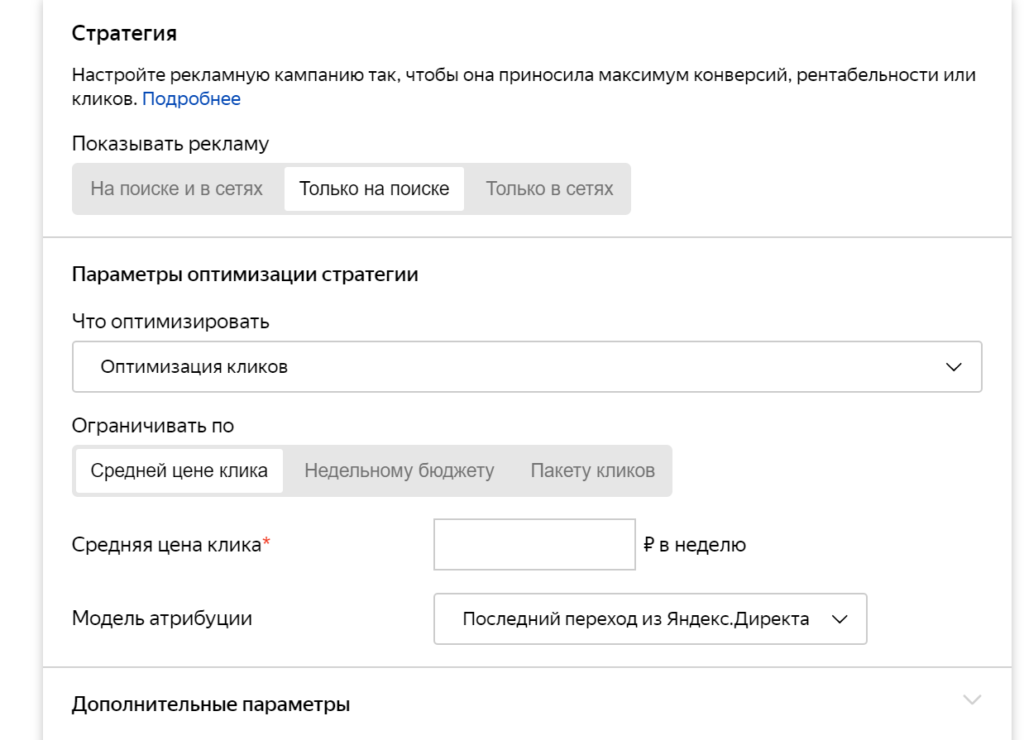Click 'Параметры оптимизации стратегии' heading
The image size is (1024, 740).
pos(245,275)
